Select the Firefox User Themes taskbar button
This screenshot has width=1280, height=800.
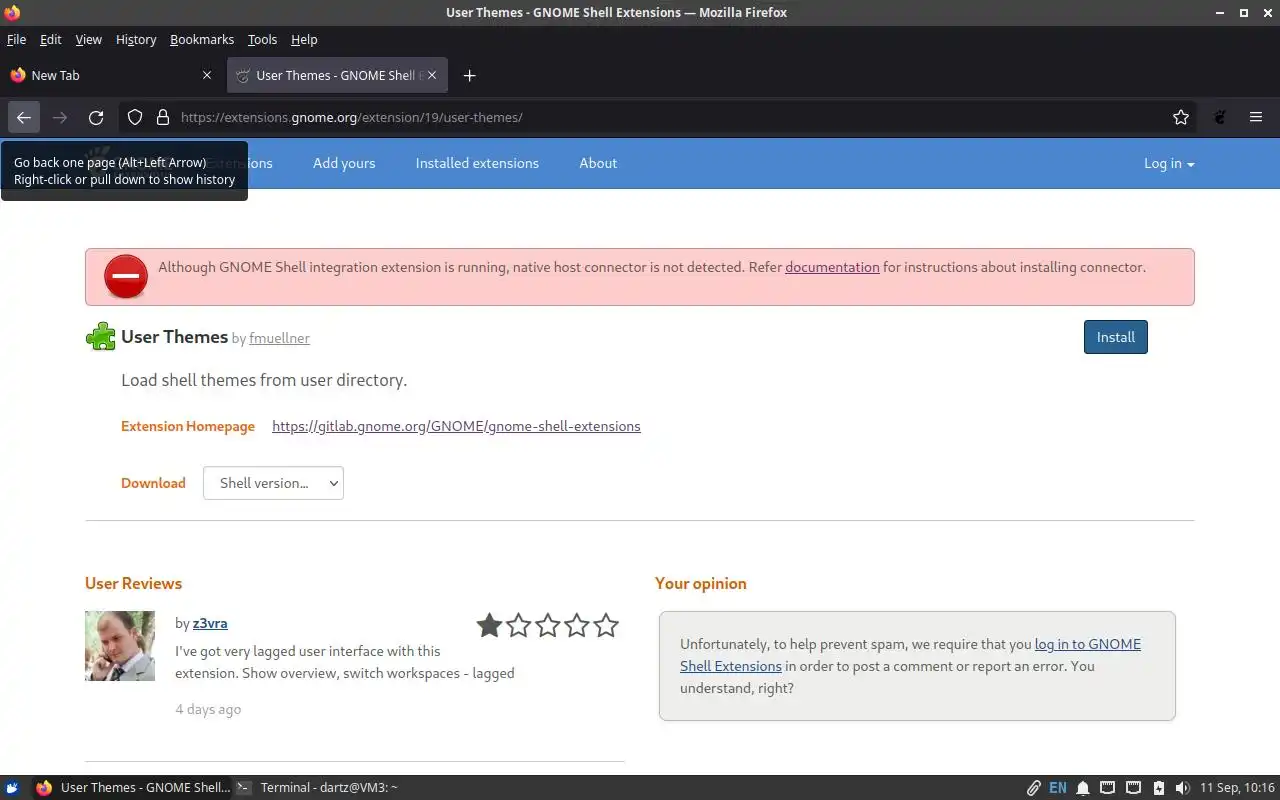pos(132,787)
